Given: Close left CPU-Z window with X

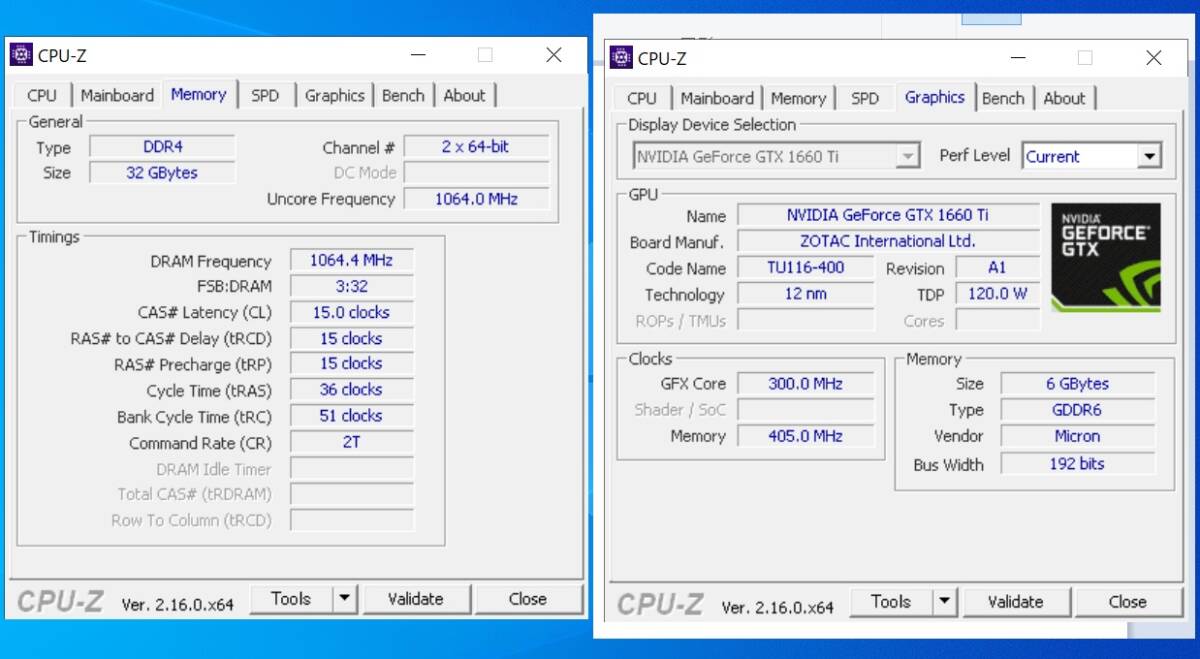Looking at the screenshot, I should pos(553,55).
